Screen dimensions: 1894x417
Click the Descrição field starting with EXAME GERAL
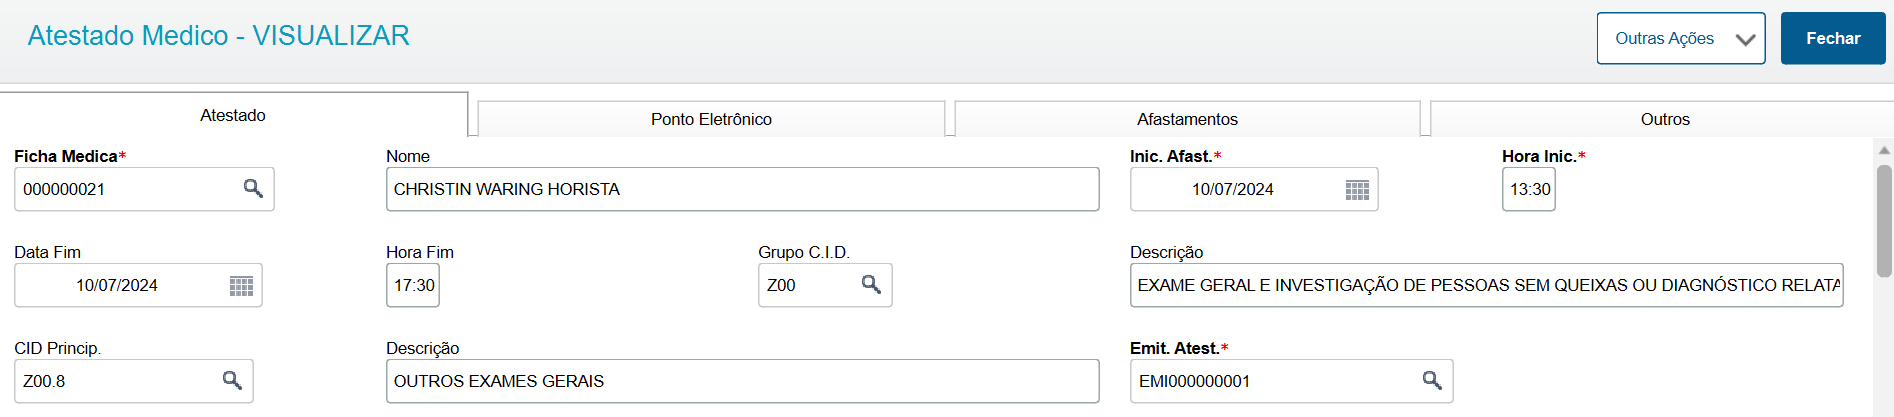pyautogui.click(x=1486, y=285)
